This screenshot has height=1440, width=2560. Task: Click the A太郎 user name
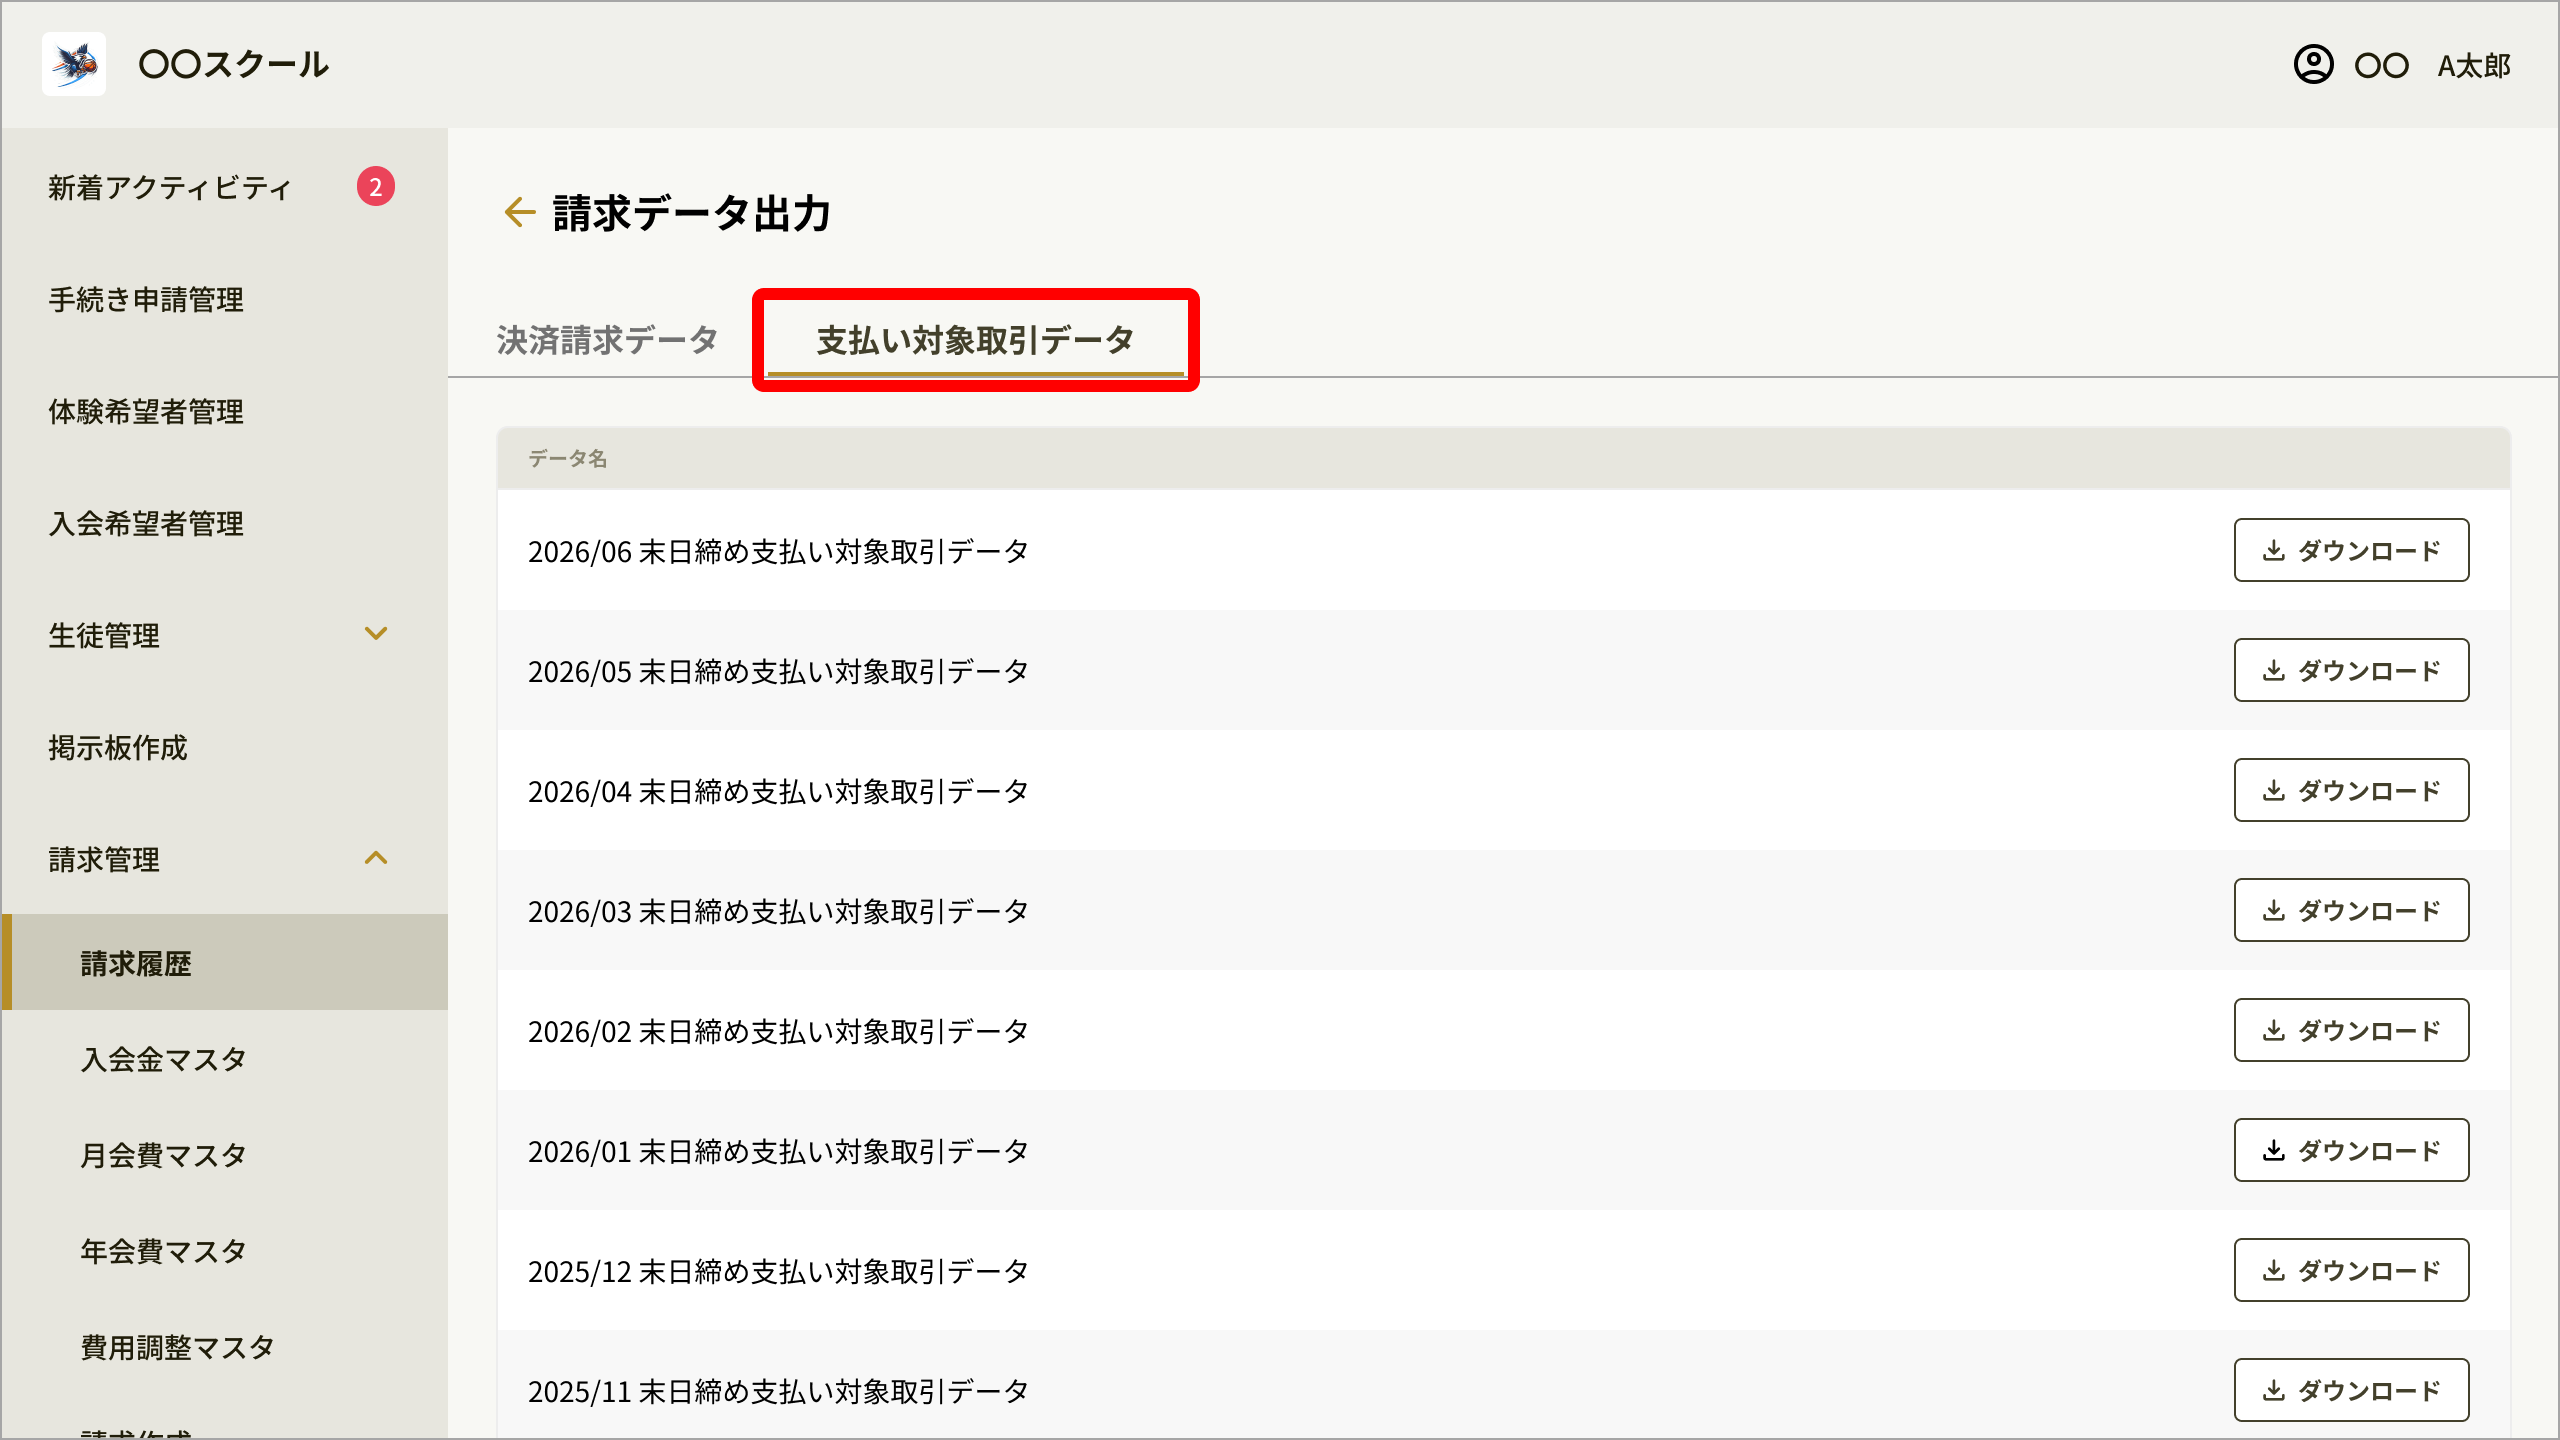click(x=2474, y=66)
